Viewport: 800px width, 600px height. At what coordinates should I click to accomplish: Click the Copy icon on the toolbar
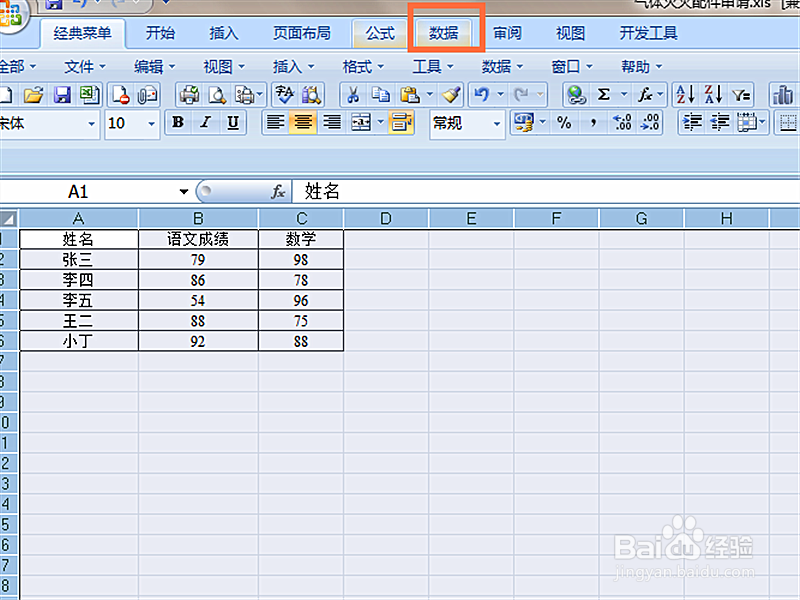pos(379,96)
